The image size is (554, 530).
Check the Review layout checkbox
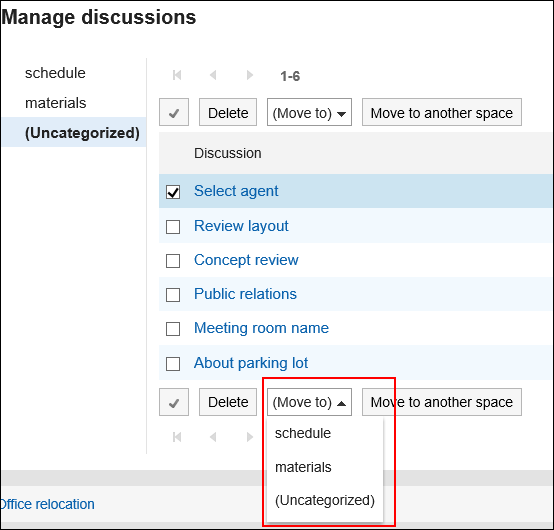coord(173,227)
